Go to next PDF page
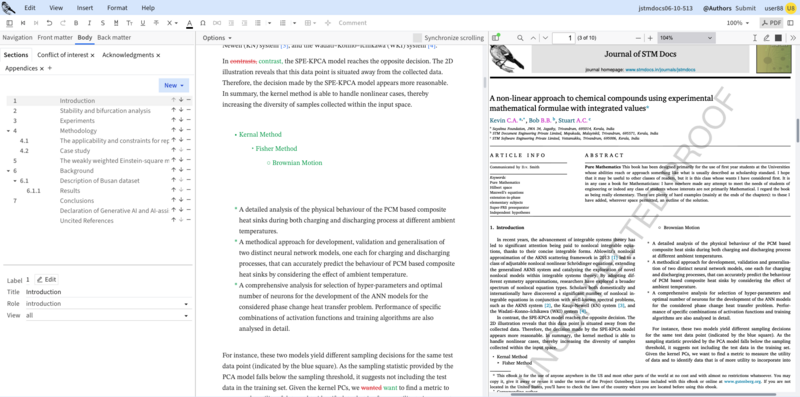The width and height of the screenshot is (800, 397). [x=545, y=38]
